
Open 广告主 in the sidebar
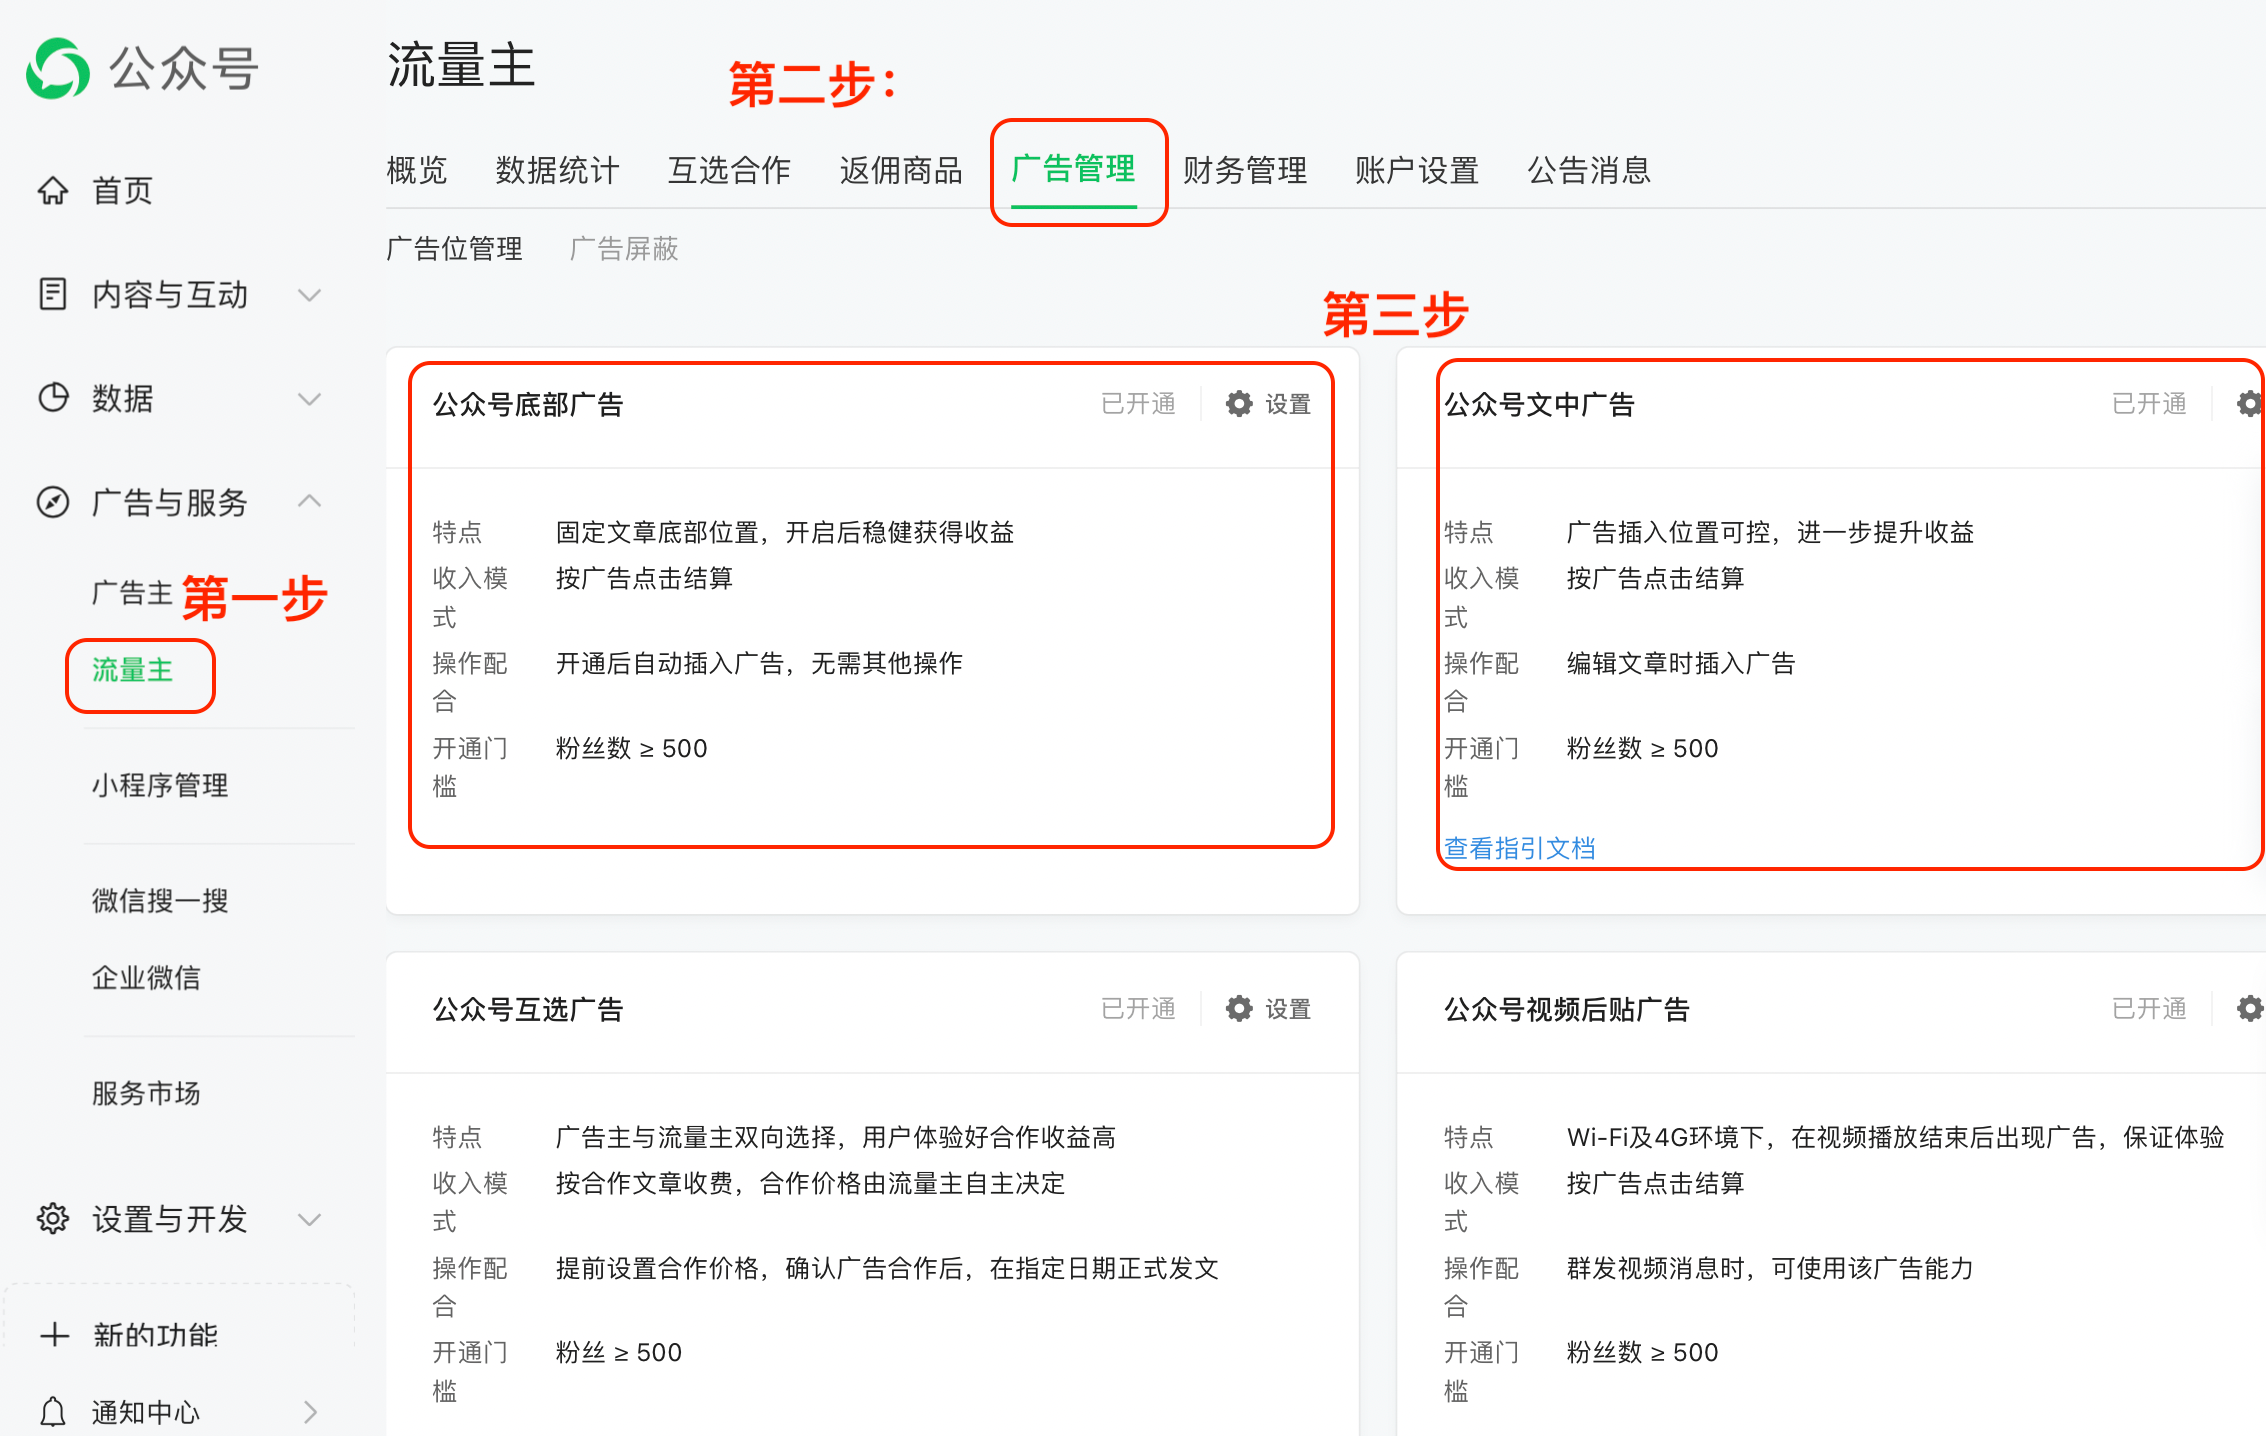tap(132, 593)
